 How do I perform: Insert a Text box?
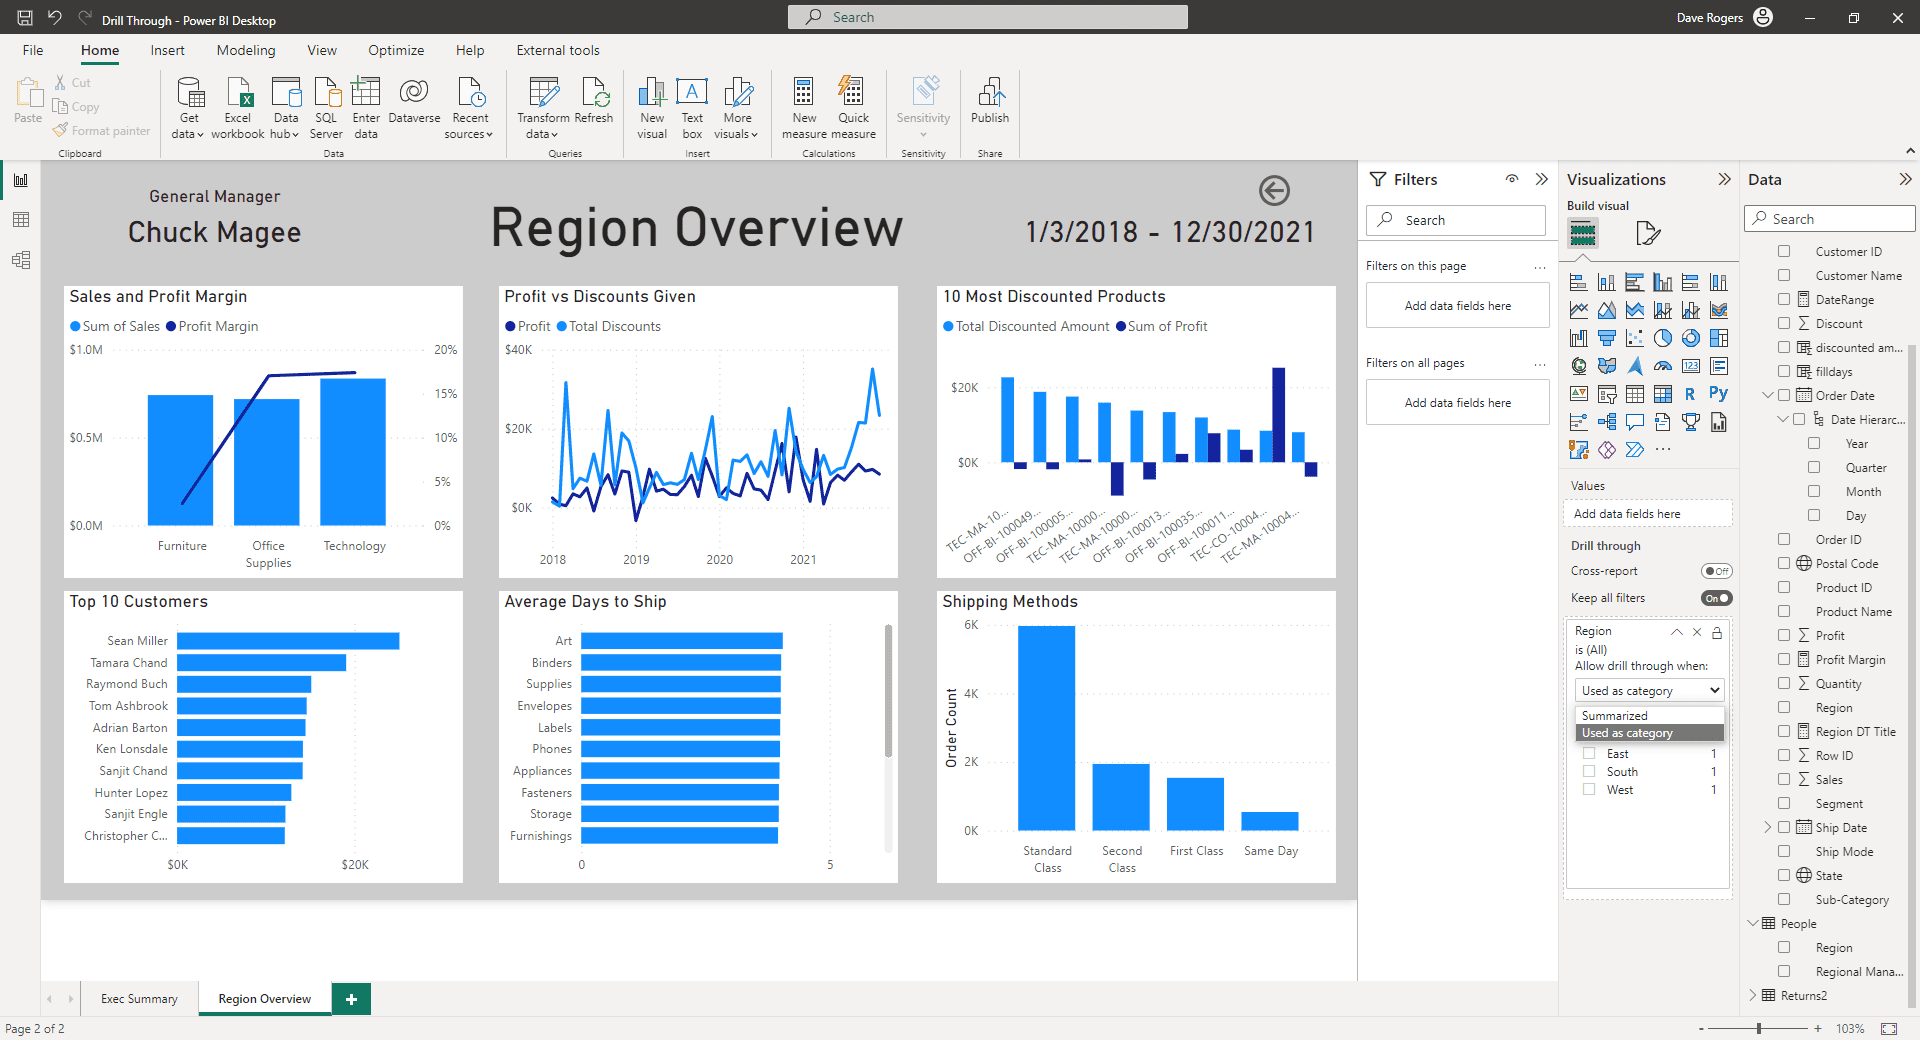[x=692, y=93]
